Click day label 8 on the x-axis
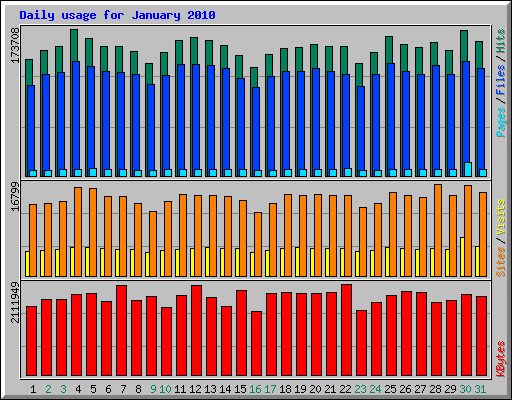Screen dimensions: 512x400 pyautogui.click(x=138, y=389)
